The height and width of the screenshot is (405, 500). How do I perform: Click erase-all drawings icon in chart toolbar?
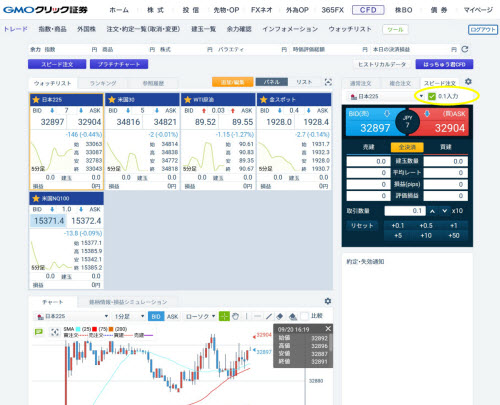click(x=292, y=316)
